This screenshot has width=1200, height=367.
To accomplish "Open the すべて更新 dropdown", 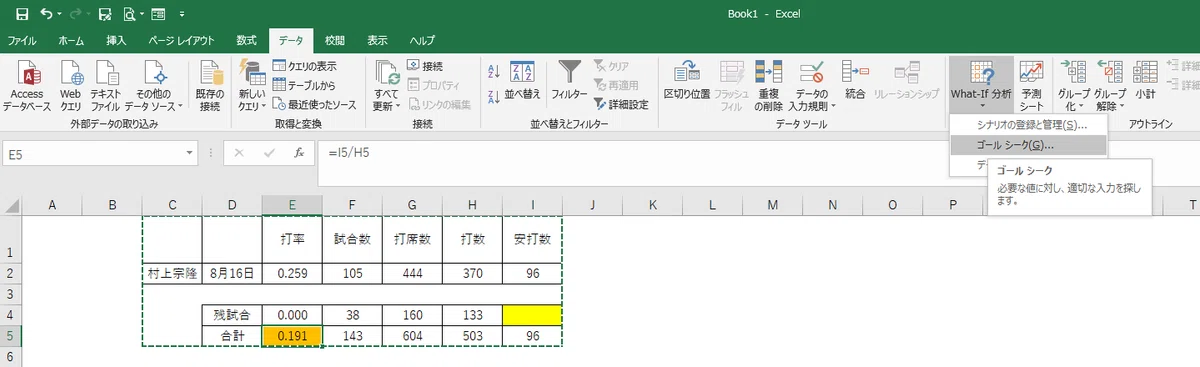I will [387, 85].
